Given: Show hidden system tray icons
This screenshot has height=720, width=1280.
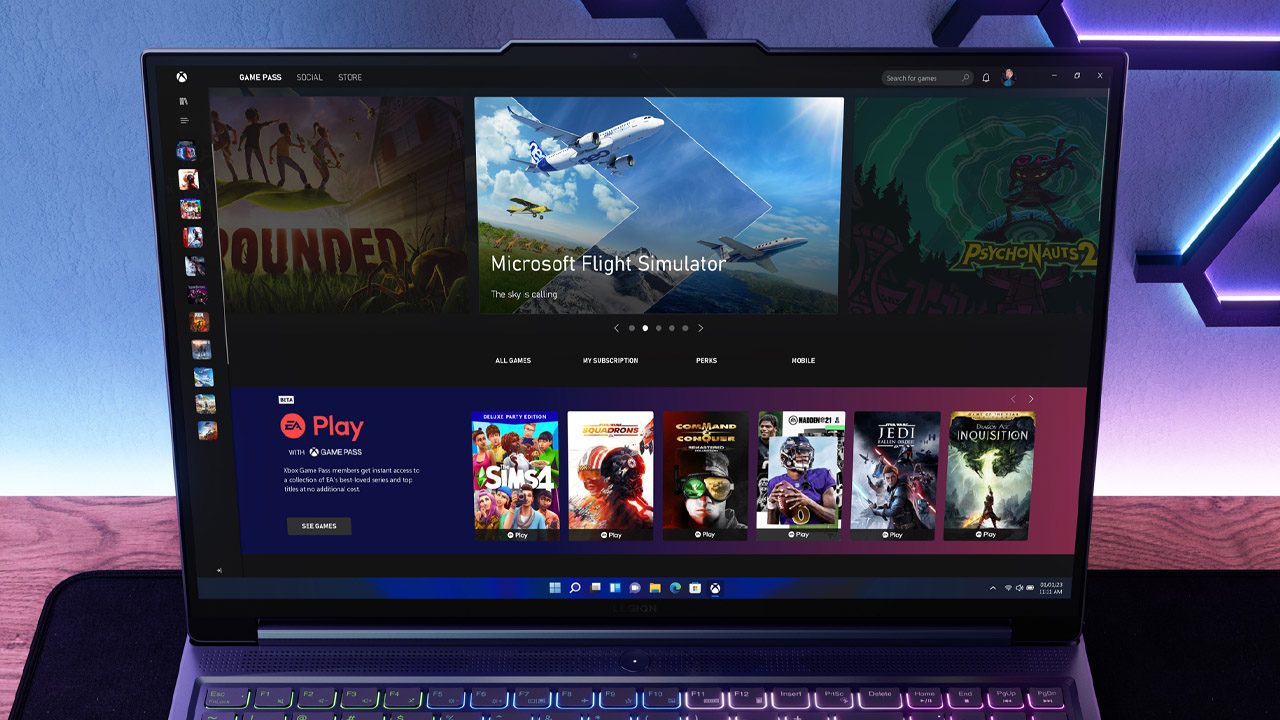Looking at the screenshot, I should 993,588.
